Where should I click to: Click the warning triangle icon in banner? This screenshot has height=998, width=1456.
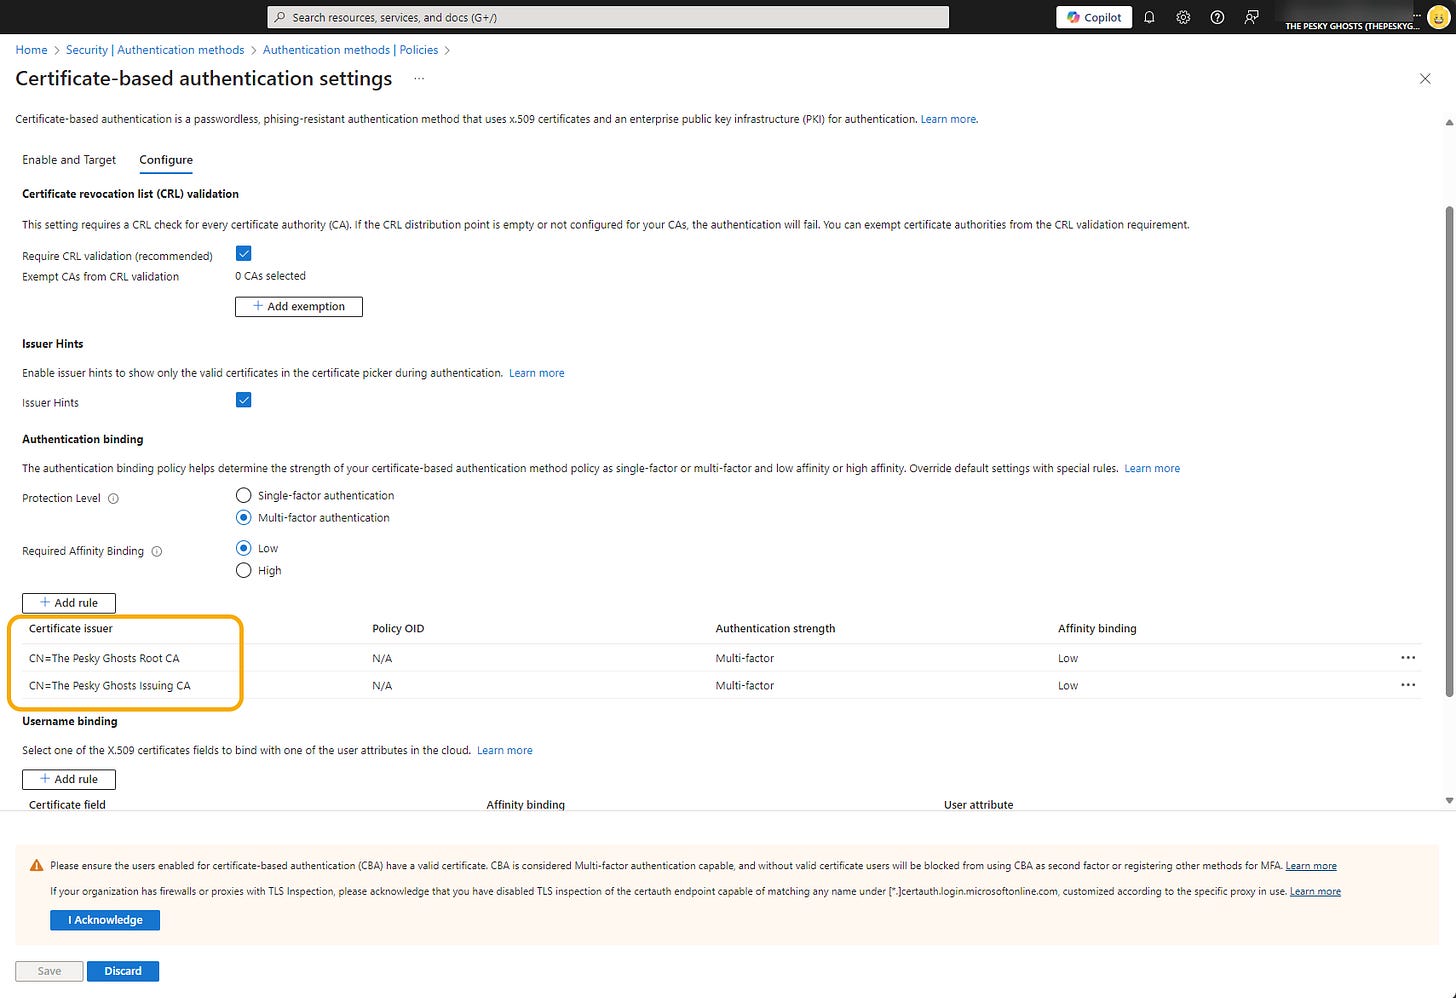pos(36,866)
